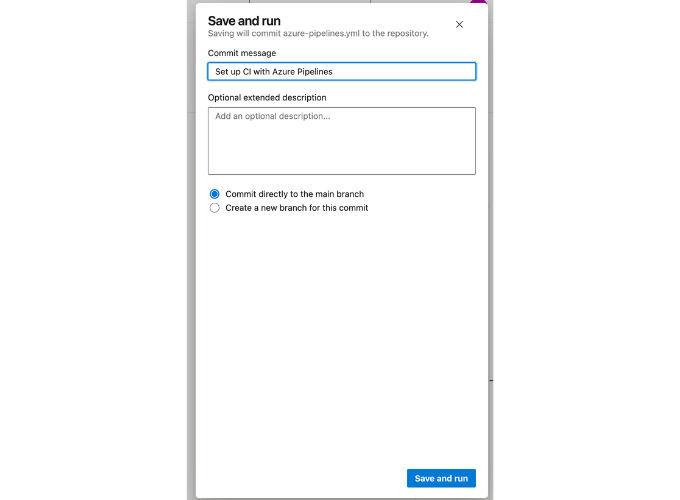The width and height of the screenshot is (680, 500).
Task: Focus the optional extended description text area
Action: coord(342,141)
